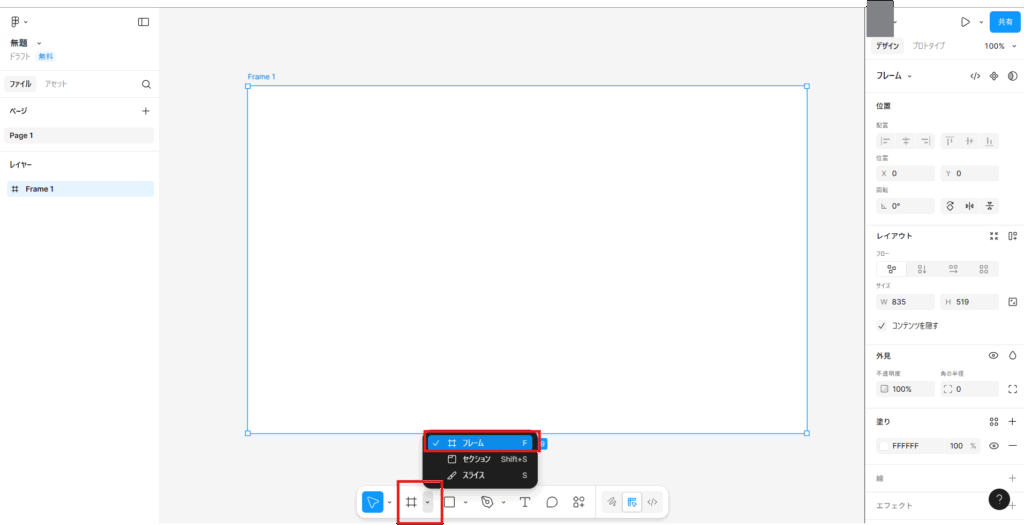
Task: Expand the frame tool dropdown arrow
Action: [428, 502]
